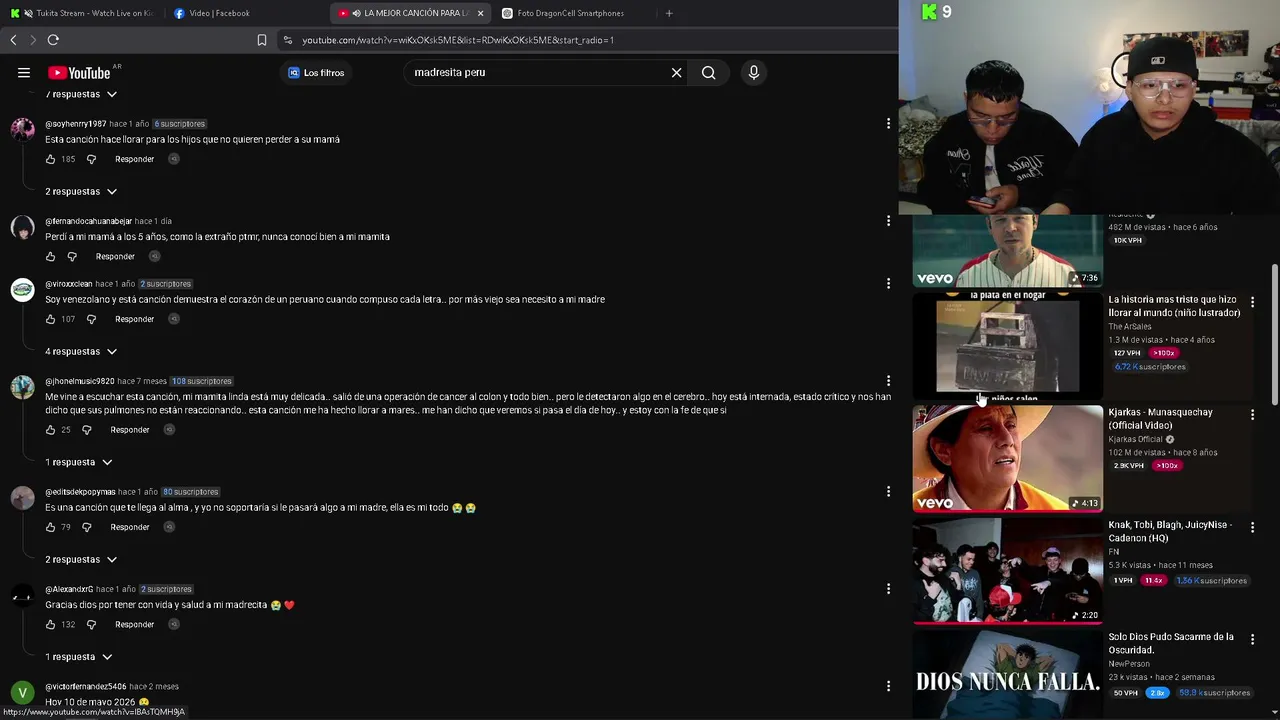Open options menu for @jhonelmusic9820's comment

tap(888, 380)
